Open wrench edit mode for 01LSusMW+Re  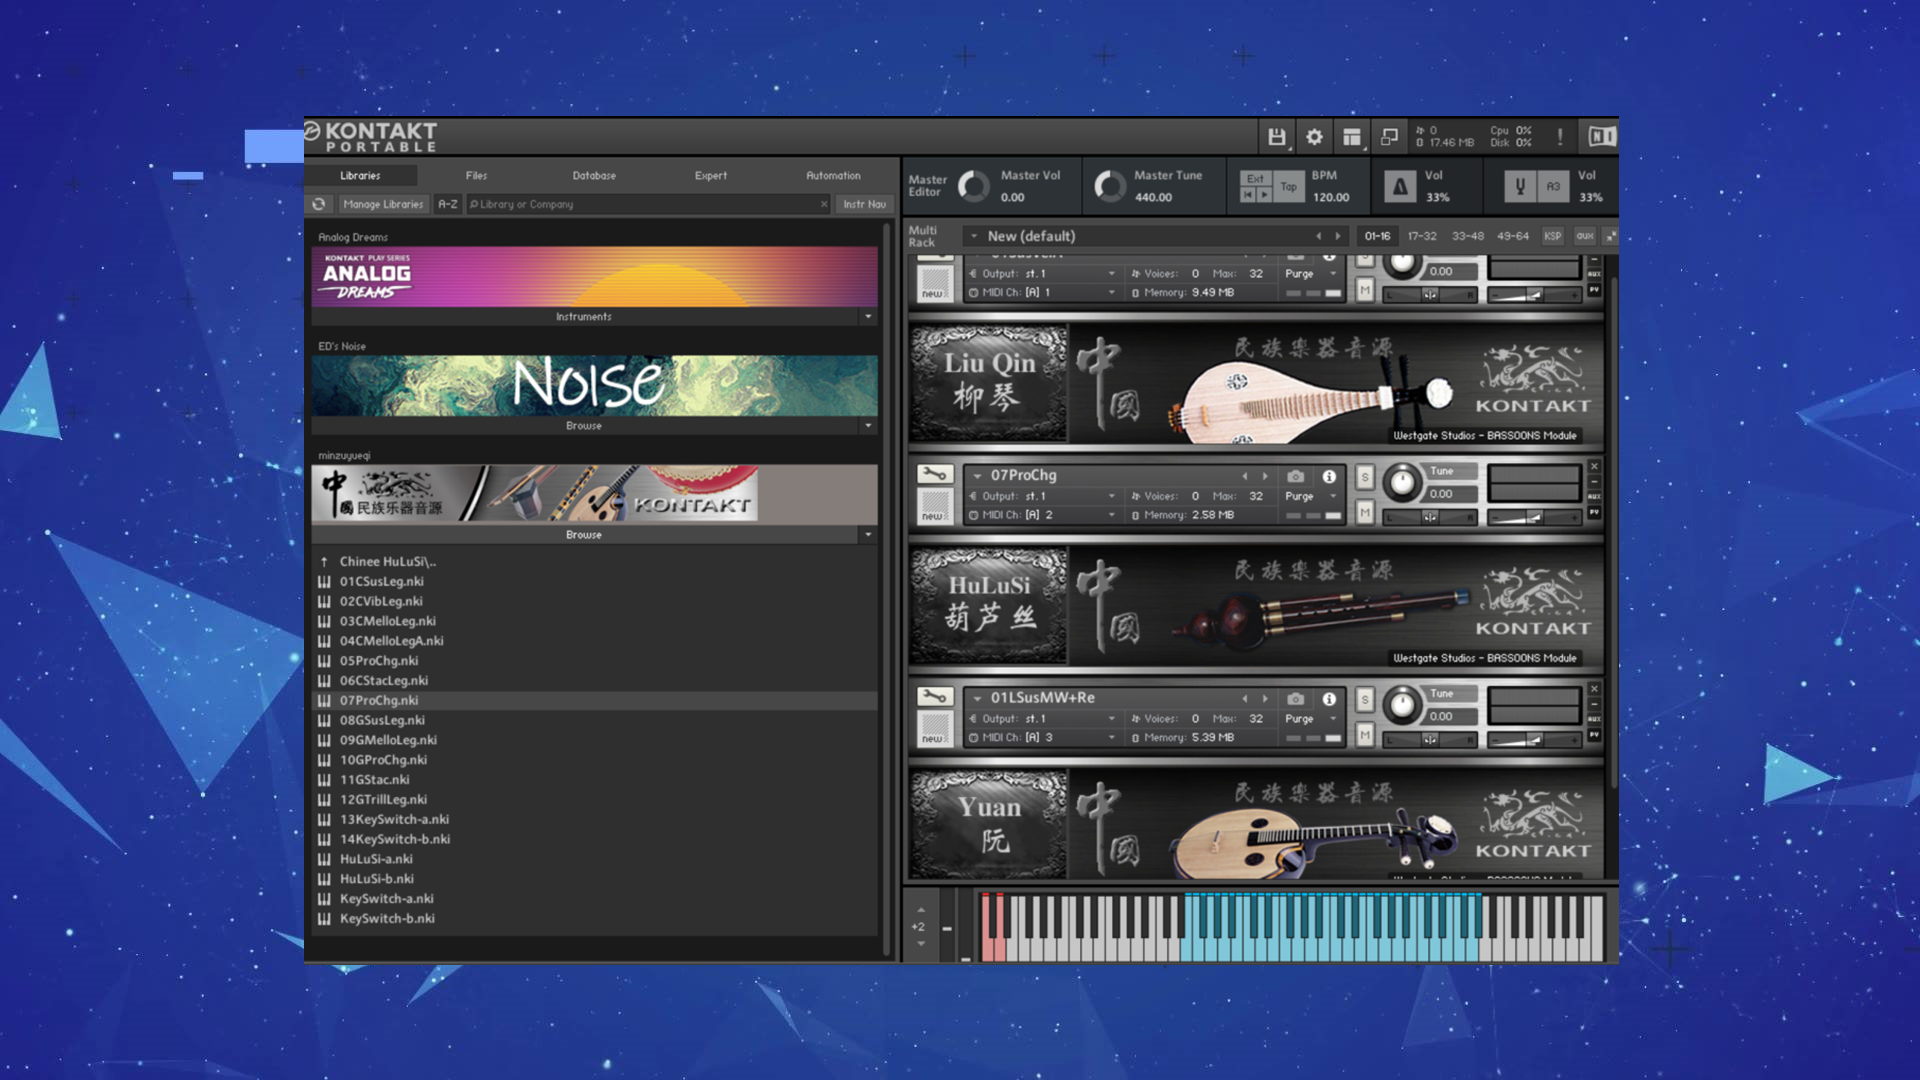[x=935, y=696]
